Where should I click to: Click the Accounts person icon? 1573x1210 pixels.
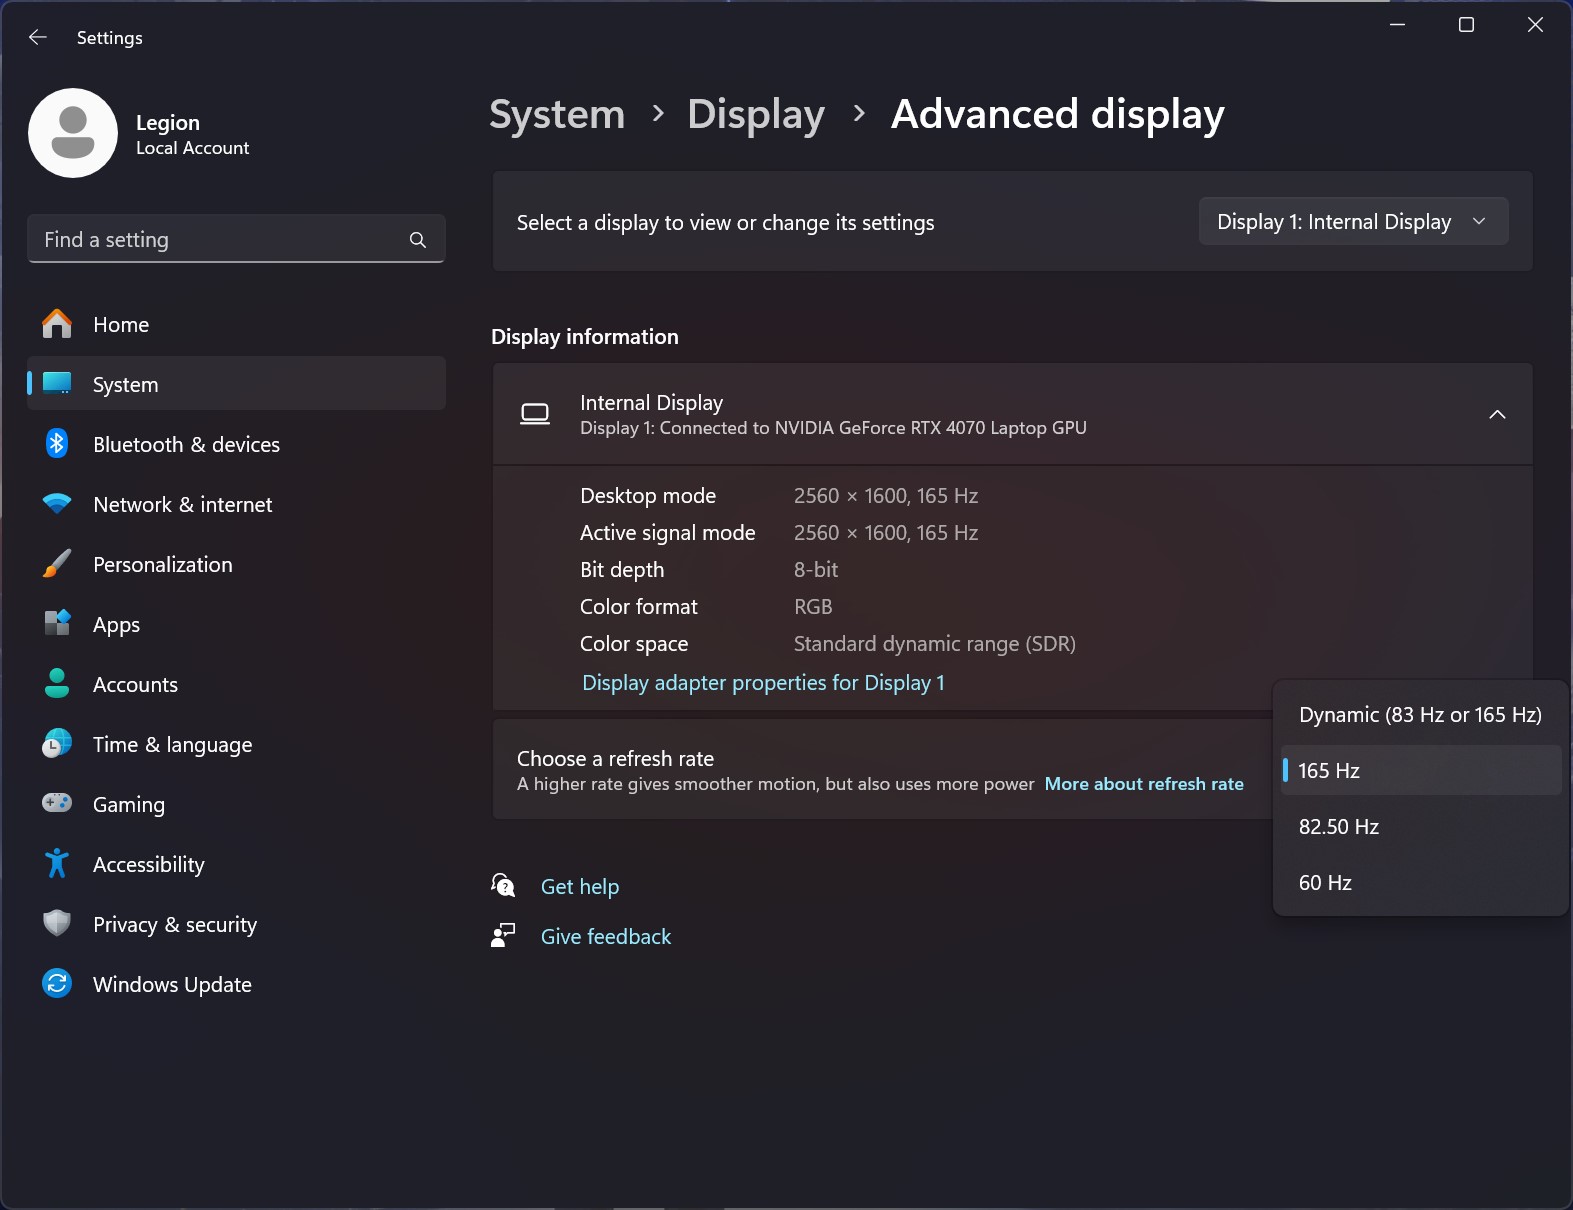tap(57, 684)
